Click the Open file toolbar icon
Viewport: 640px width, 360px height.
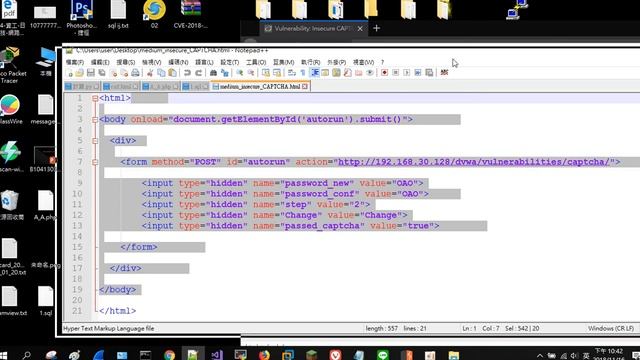(80, 73)
